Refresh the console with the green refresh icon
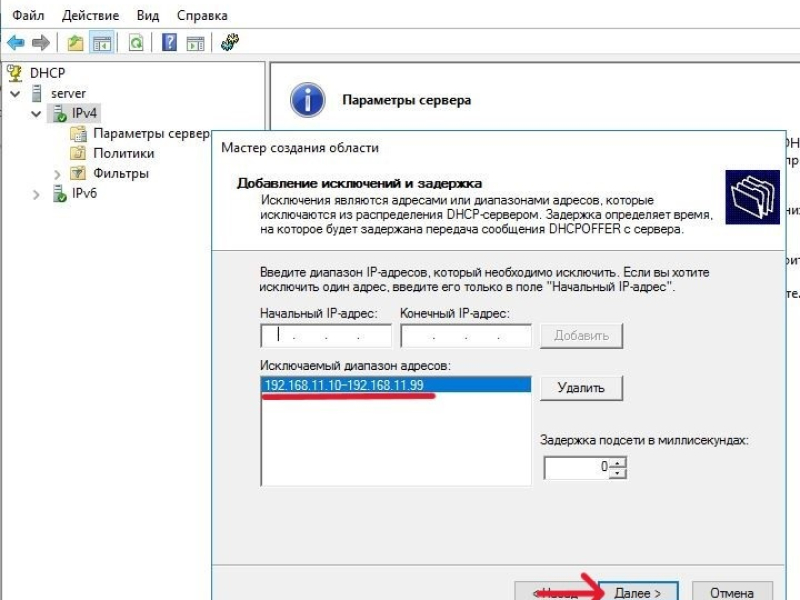Screen dimensions: 800x600 tap(136, 43)
